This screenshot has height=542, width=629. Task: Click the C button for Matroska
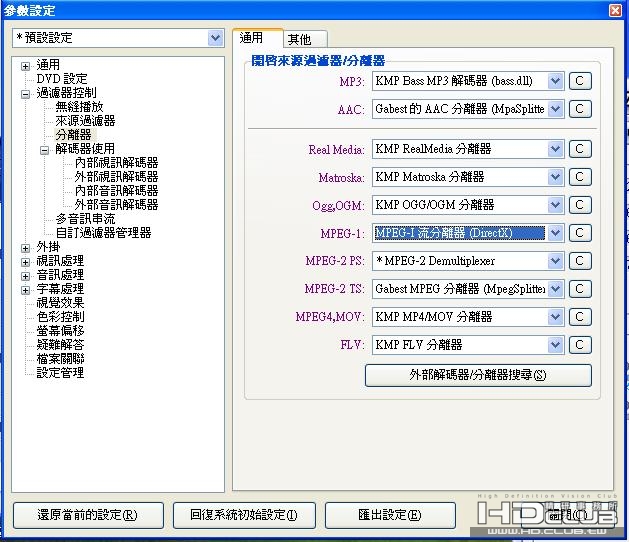[580, 177]
